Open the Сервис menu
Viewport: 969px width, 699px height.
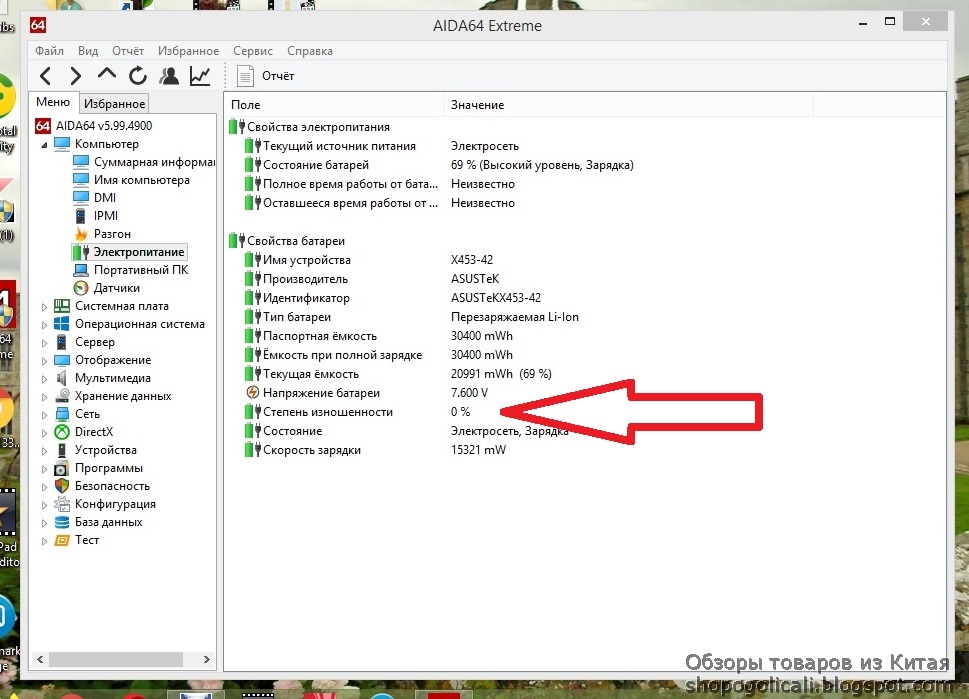coord(253,51)
